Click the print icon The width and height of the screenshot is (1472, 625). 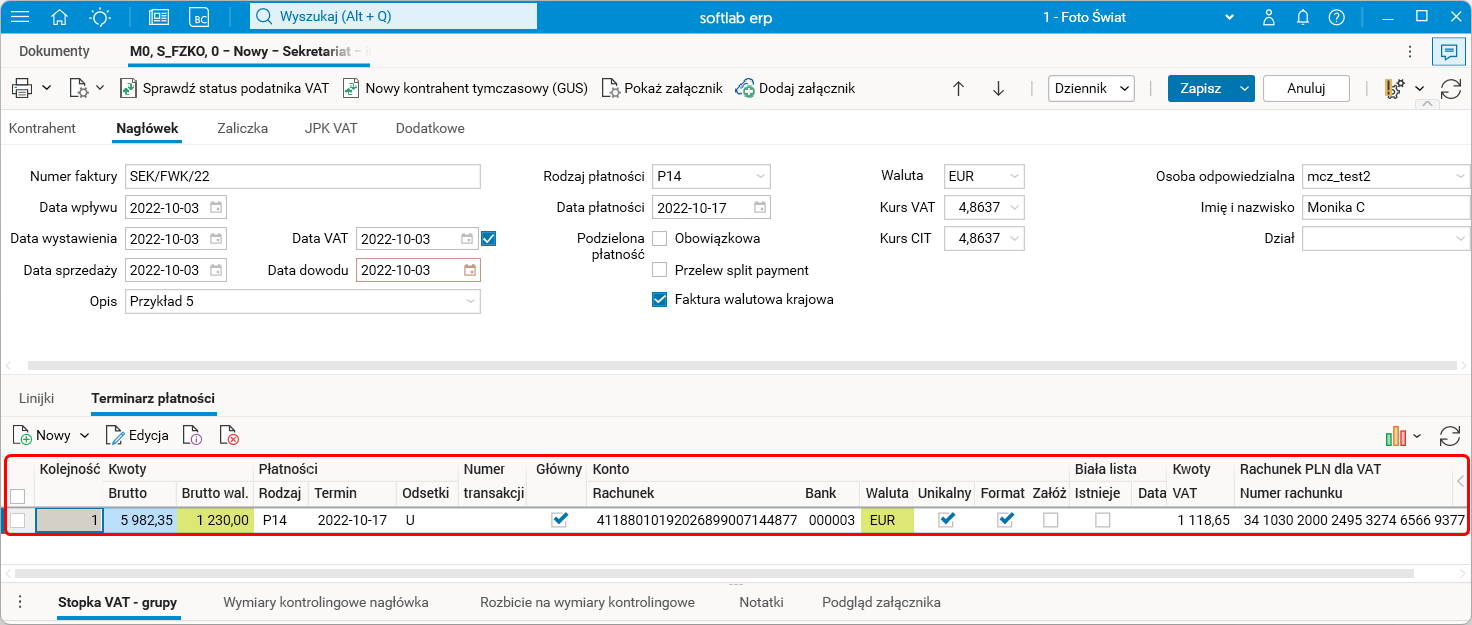(22, 88)
